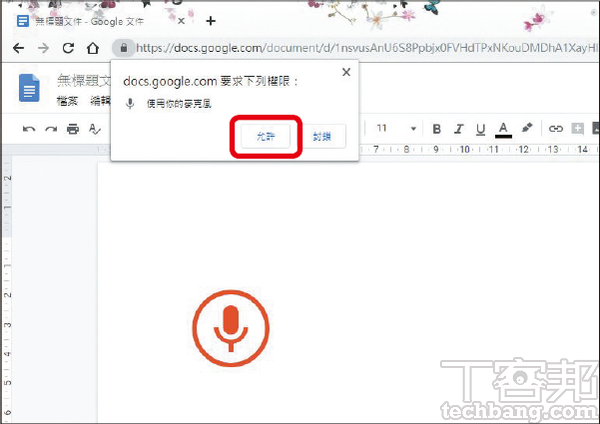Click the 無標題文件 document title

click(x=84, y=81)
